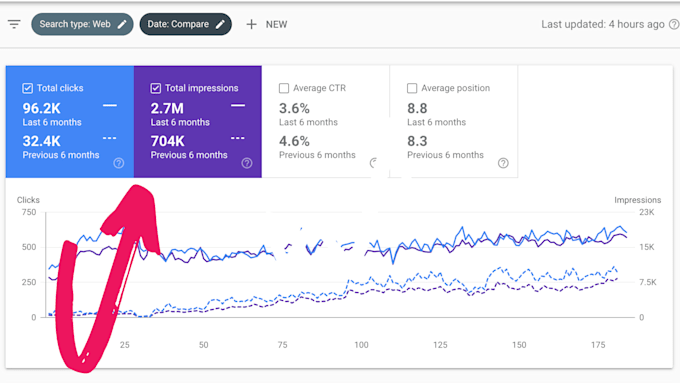Viewport: 680px width, 383px height.
Task: Click the 3.6% CTR value
Action: click(x=294, y=108)
